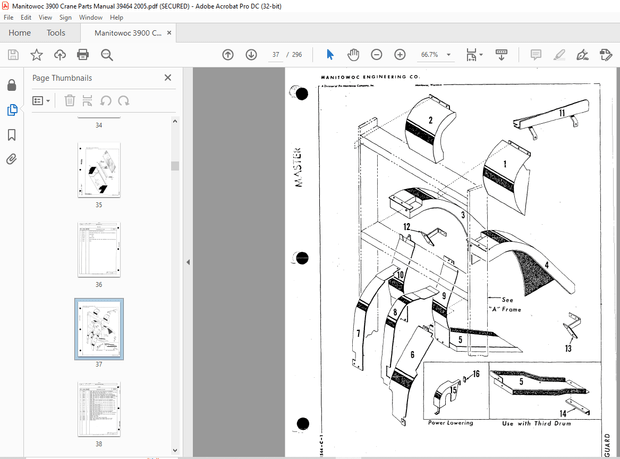Click the Print file icon
620x459 pixels.
coord(82,55)
